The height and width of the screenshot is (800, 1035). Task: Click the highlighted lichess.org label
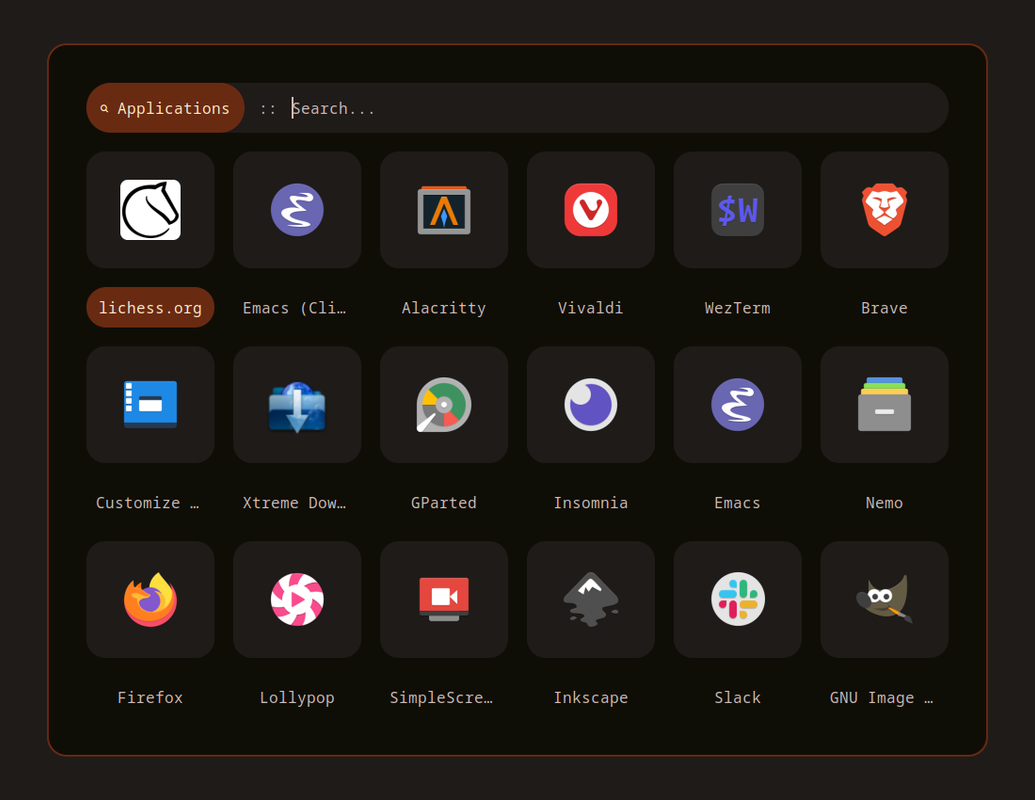[150, 308]
